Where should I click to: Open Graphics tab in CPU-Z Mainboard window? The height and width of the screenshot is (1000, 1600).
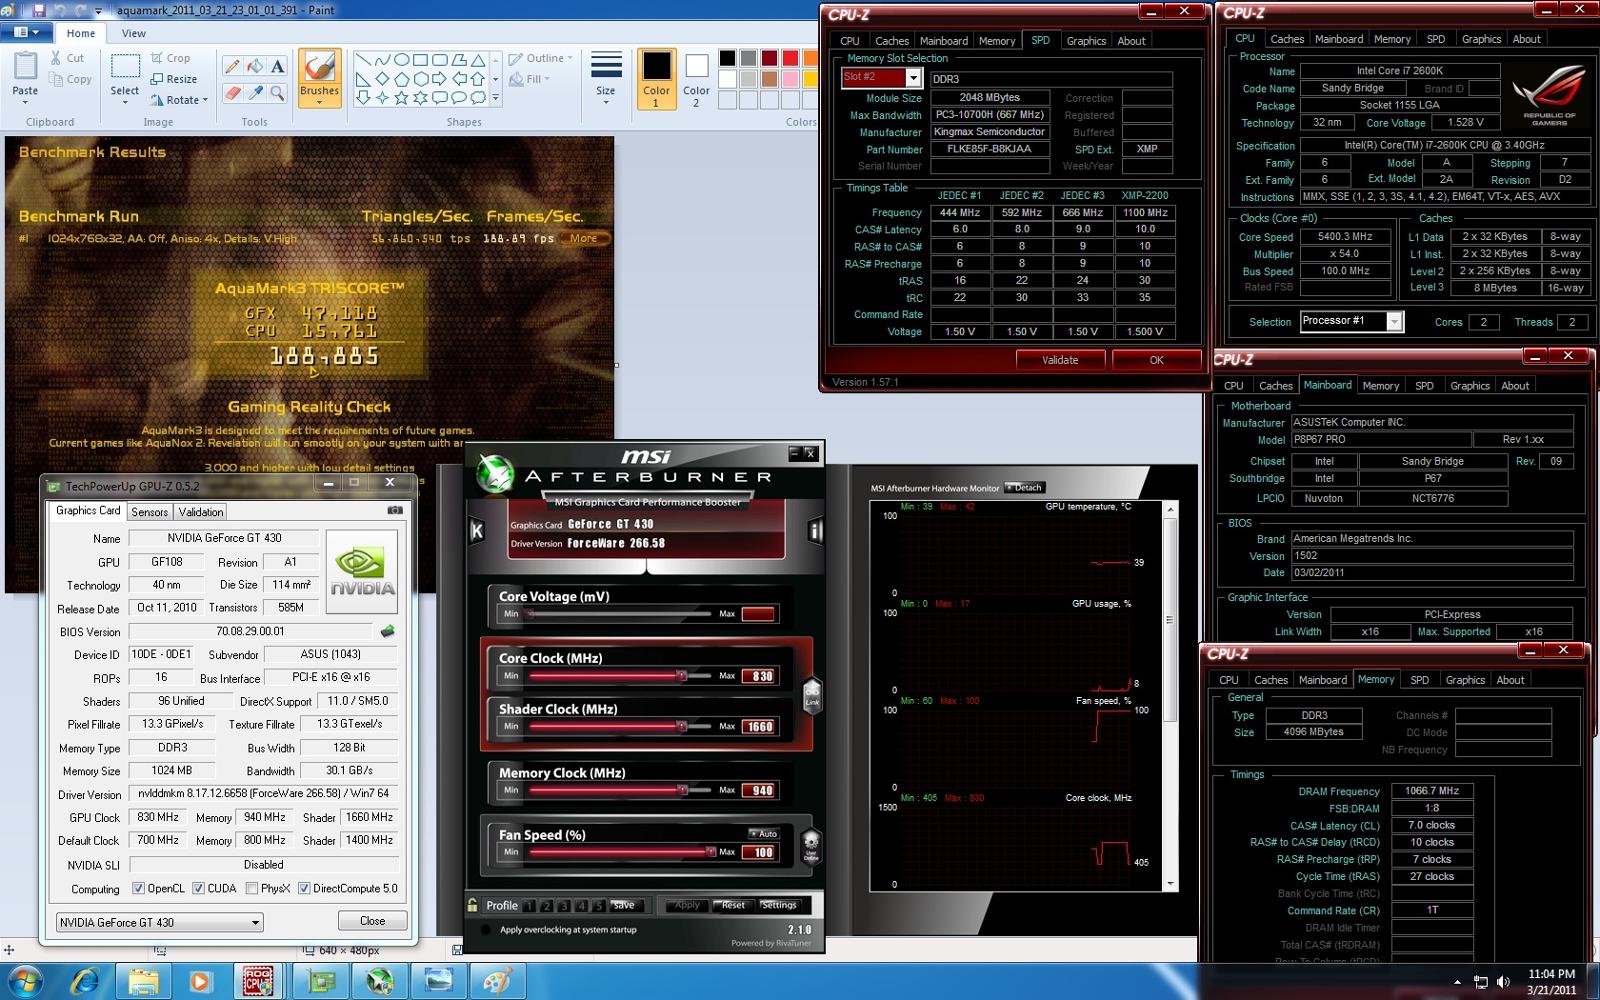[x=1470, y=386]
